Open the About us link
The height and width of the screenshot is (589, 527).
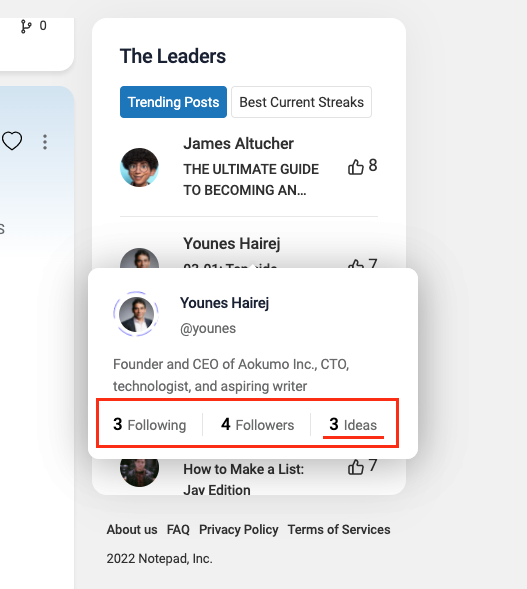tap(132, 530)
